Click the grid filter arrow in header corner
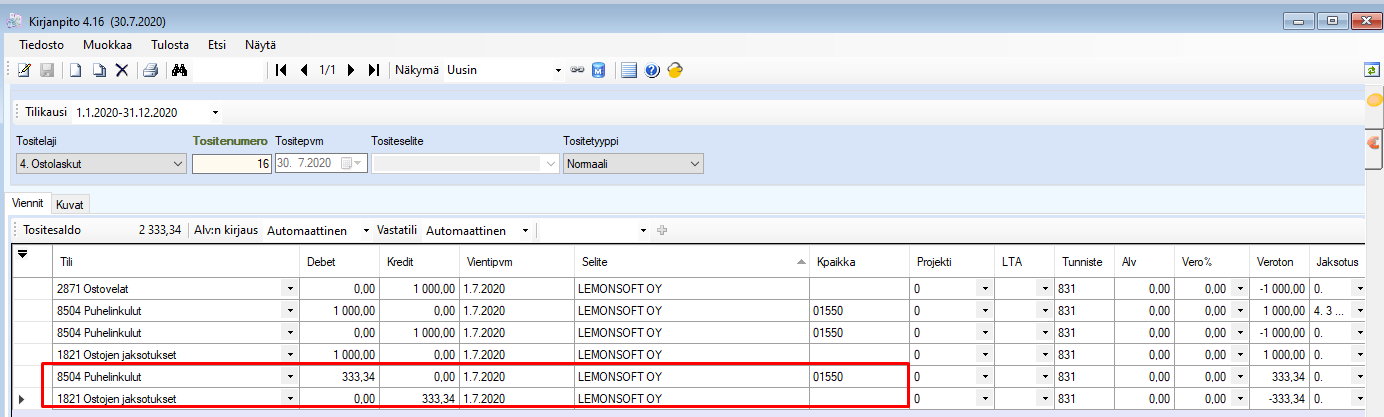This screenshot has height=417, width=1384. [23, 253]
